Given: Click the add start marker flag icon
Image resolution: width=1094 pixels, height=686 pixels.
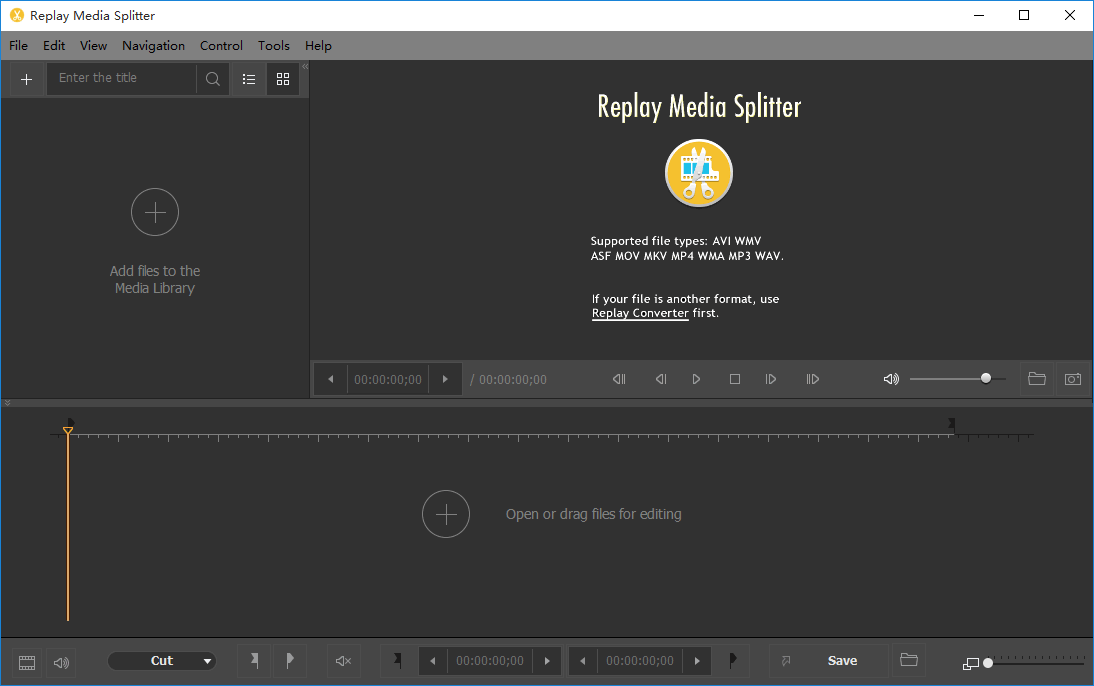Looking at the screenshot, I should [255, 660].
